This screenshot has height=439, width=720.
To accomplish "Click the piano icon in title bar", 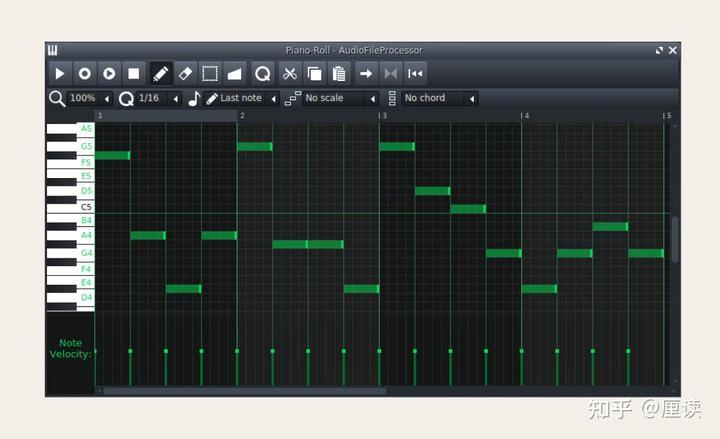I will [52, 50].
